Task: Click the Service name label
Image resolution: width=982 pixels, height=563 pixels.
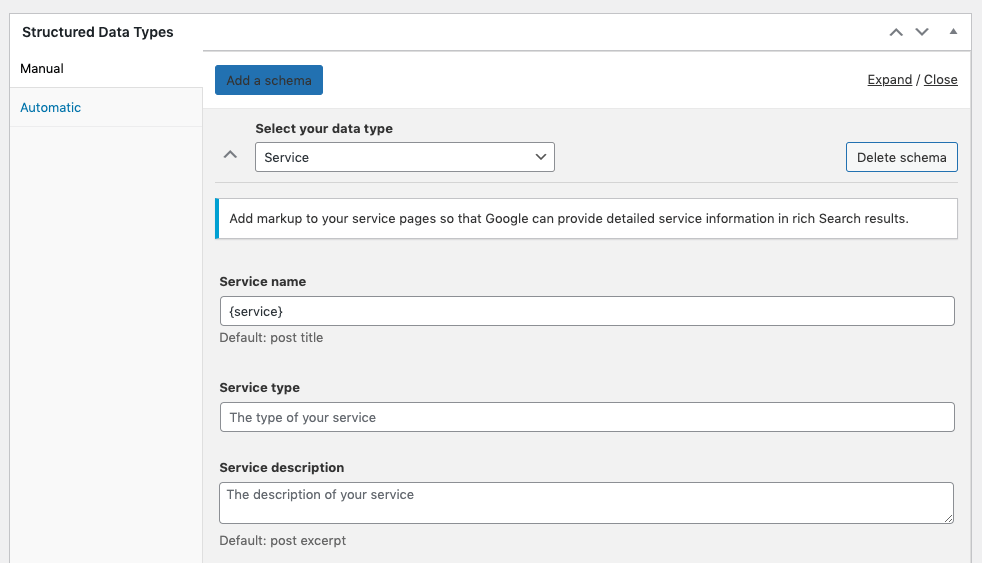Action: click(262, 282)
